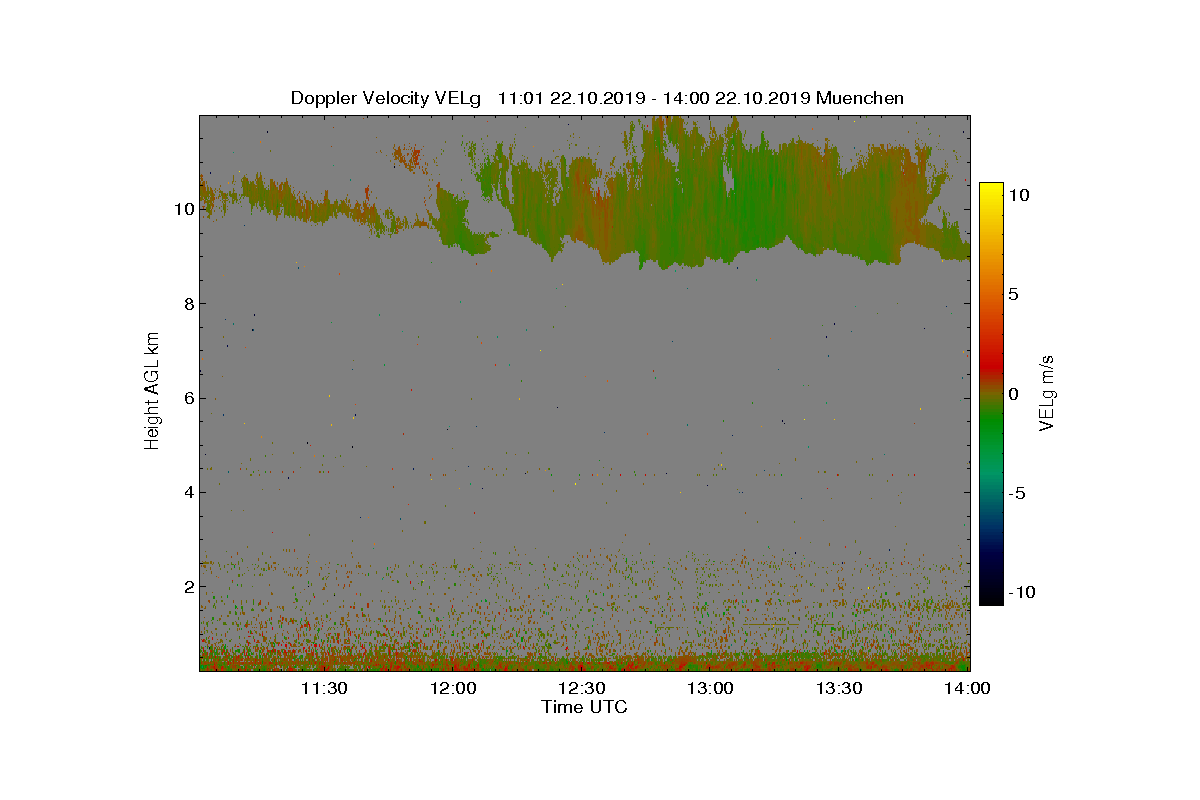Click the positive 5 colorbar tick label
Image resolution: width=1200 pixels, height=800 pixels.
pos(1013,295)
